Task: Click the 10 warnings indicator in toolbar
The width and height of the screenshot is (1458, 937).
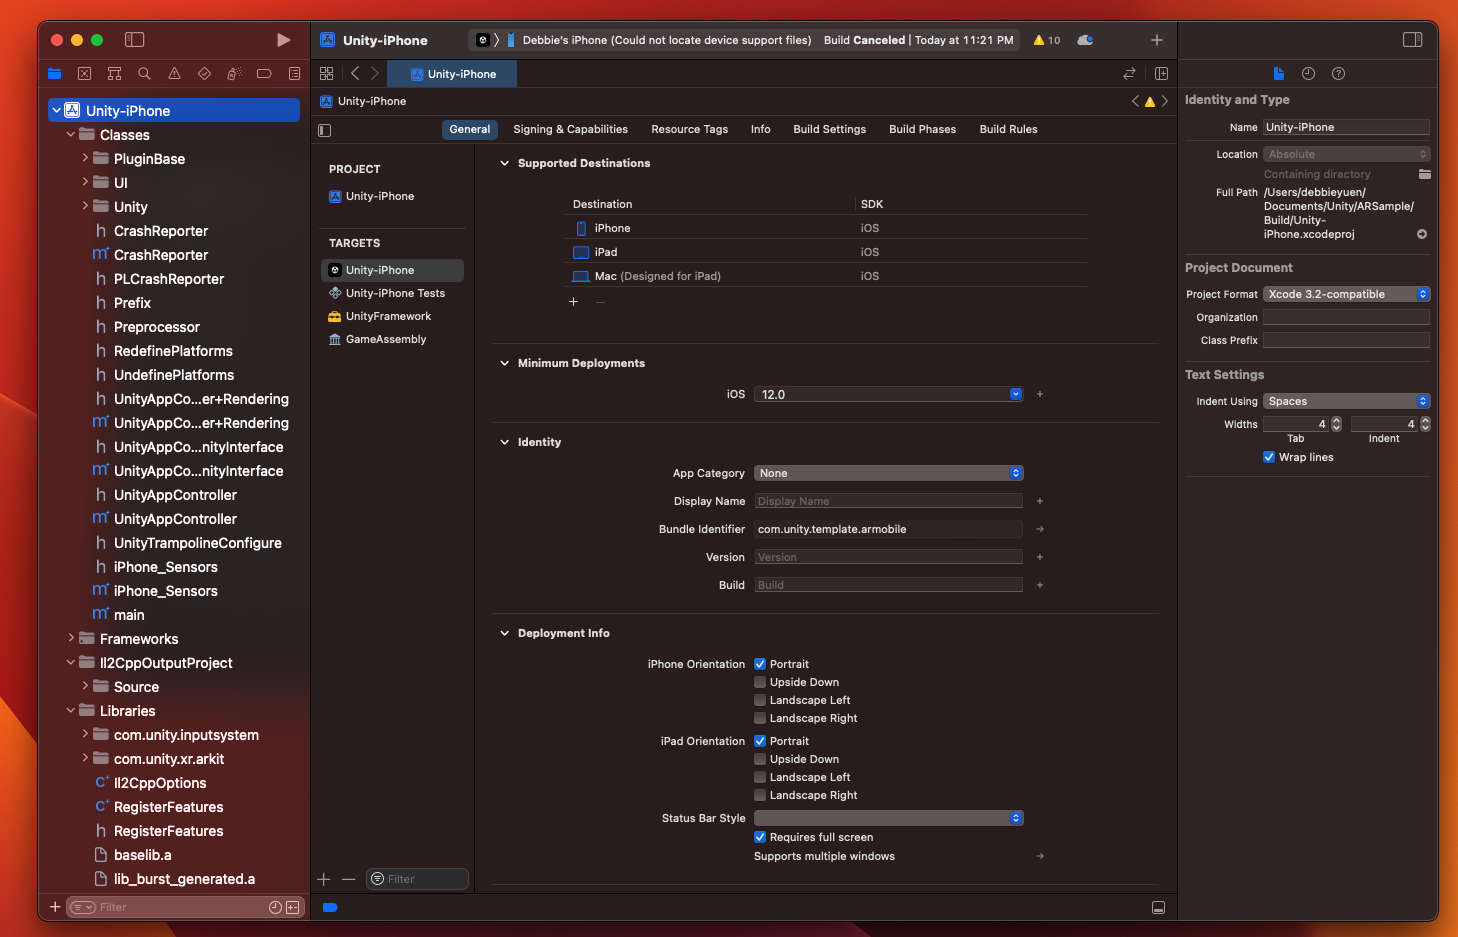Action: click(x=1047, y=40)
